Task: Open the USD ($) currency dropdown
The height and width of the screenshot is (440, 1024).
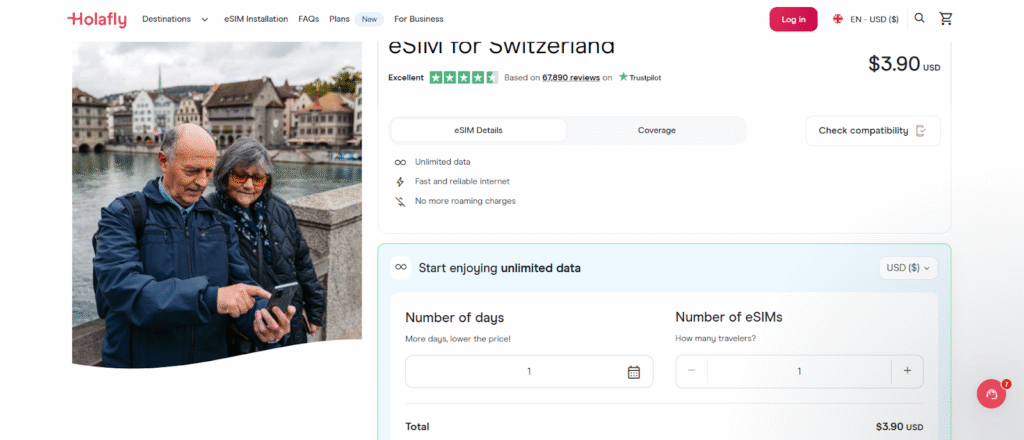Action: coord(908,268)
